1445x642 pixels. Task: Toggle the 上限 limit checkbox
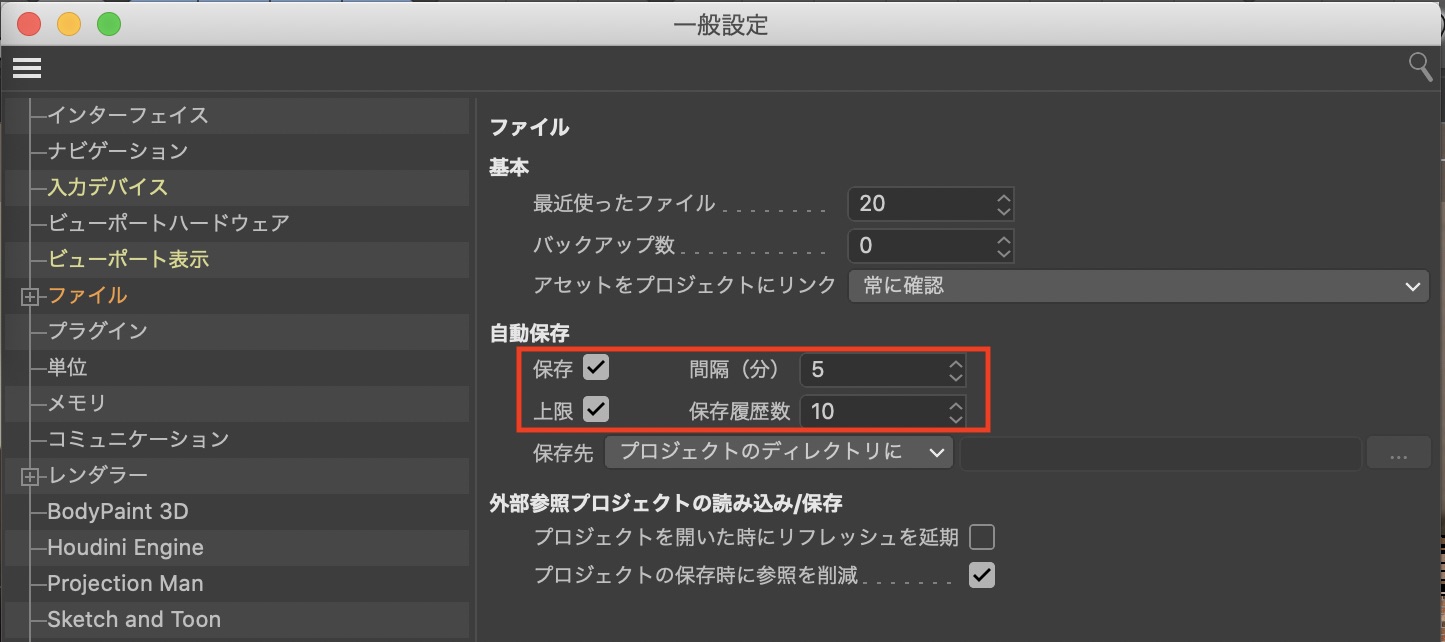click(596, 409)
